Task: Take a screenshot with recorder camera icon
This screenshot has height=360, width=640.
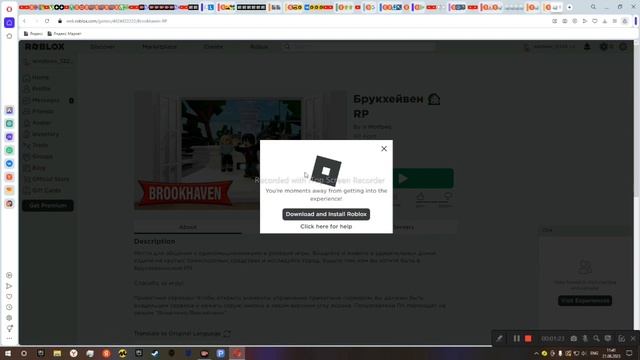Action: pyautogui.click(x=573, y=338)
